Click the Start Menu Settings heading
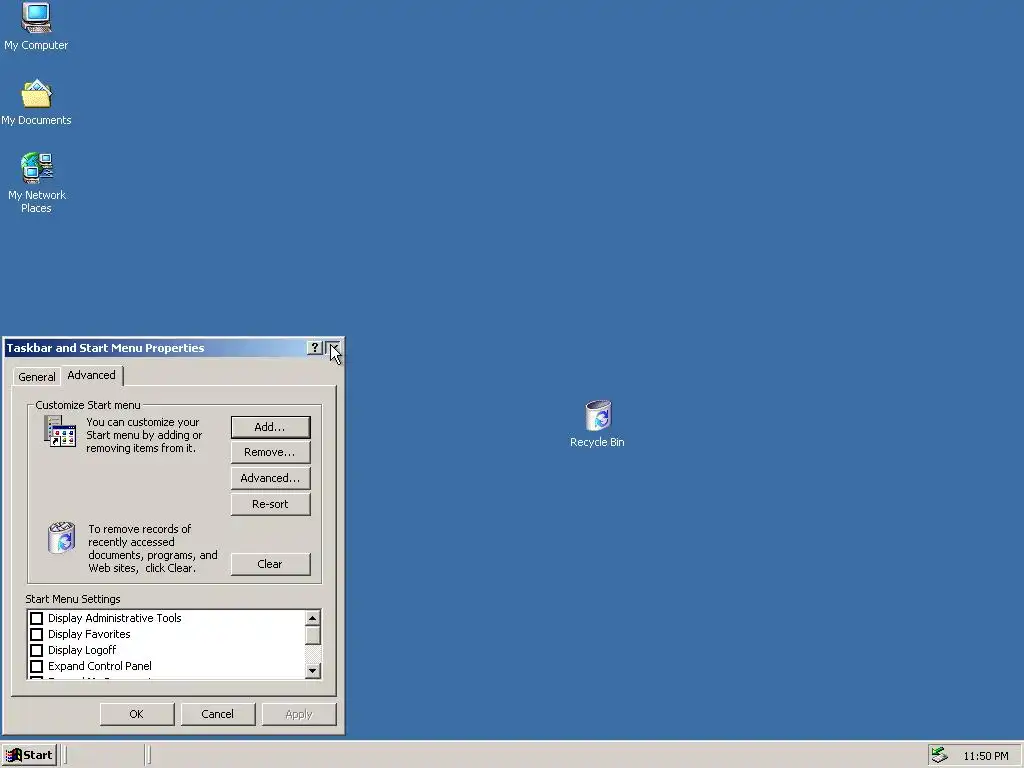1024x768 pixels. tap(72, 599)
